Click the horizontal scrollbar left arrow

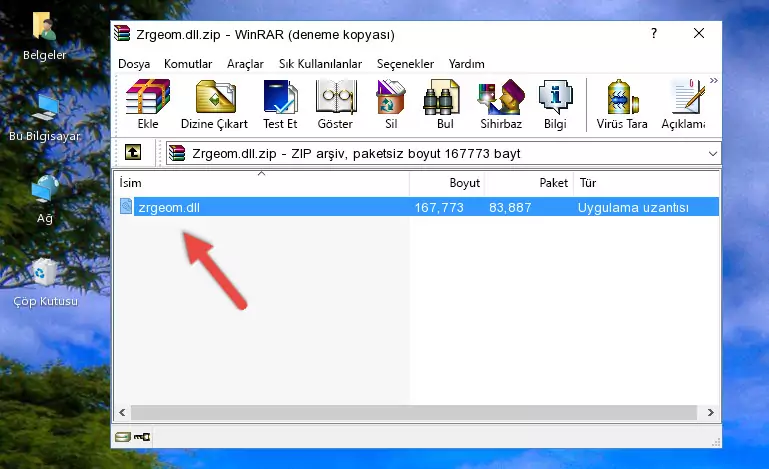pyautogui.click(x=122, y=412)
